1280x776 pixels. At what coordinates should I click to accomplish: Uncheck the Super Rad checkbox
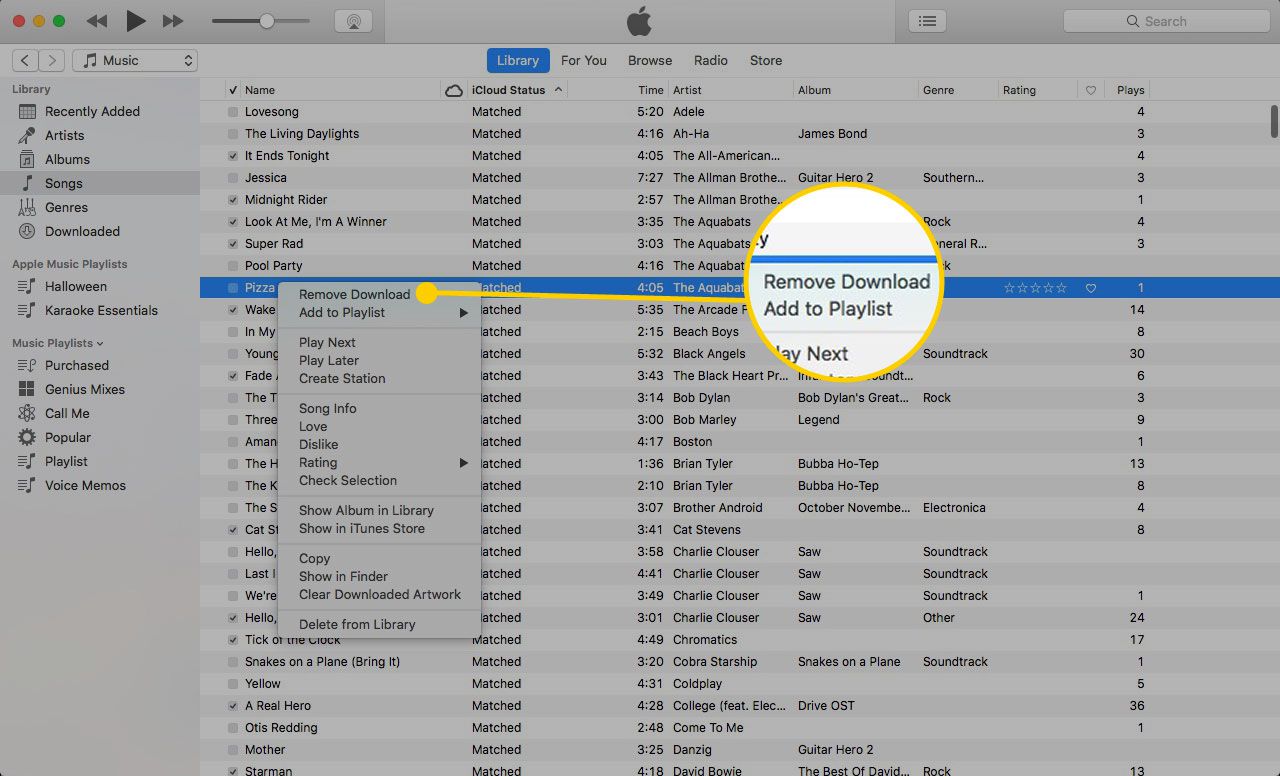tap(233, 244)
